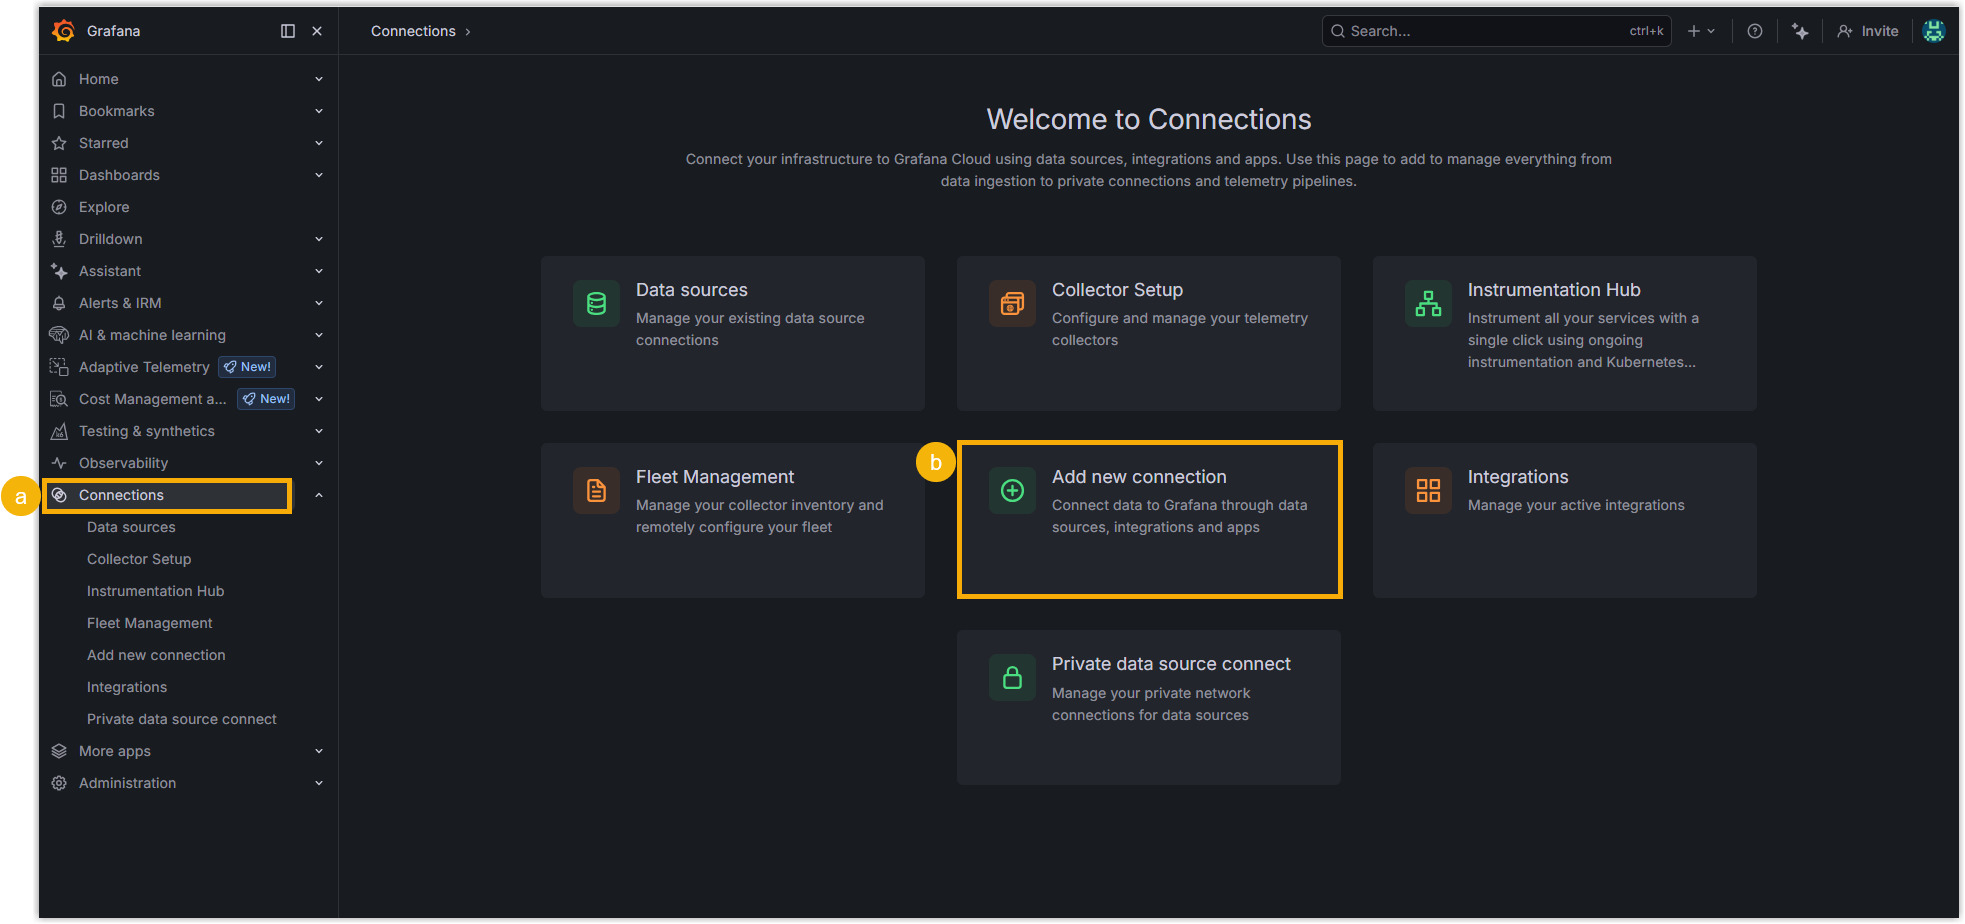Screen dimensions: 1965x924
Task: Click the Starred star icon
Action: 59,143
